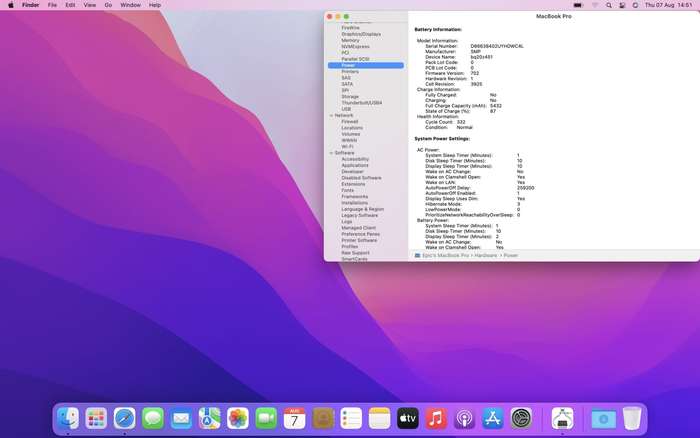Open Podcasts app in the Dock
Image resolution: width=700 pixels, height=438 pixels.
point(464,419)
